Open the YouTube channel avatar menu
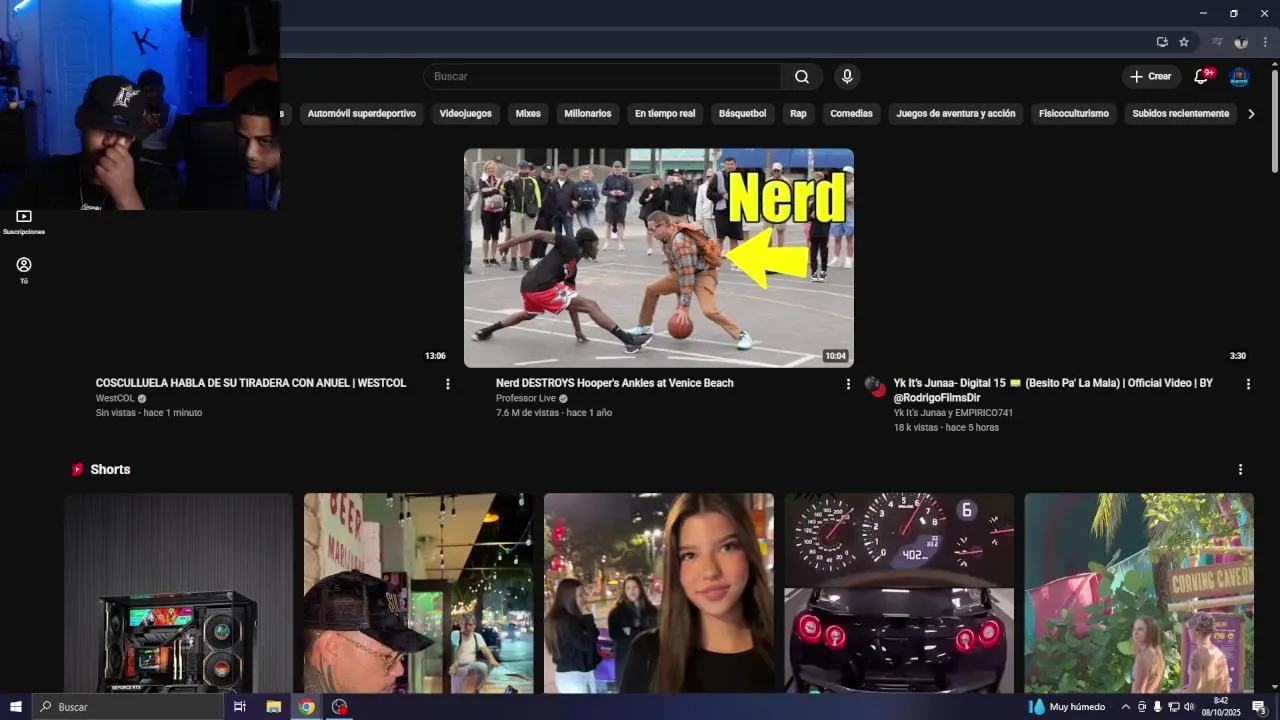The image size is (1280, 720). [x=1239, y=77]
